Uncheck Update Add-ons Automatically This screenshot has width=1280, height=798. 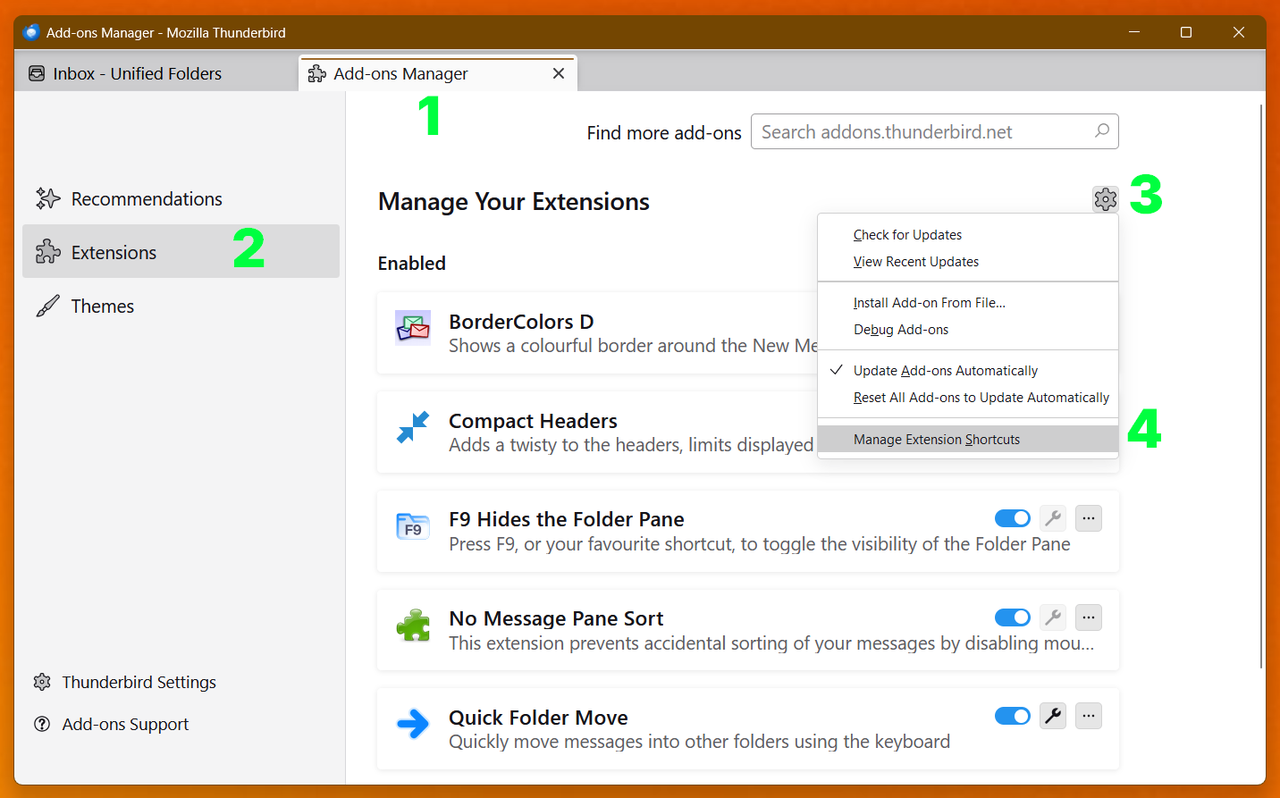pyautogui.click(x=967, y=370)
